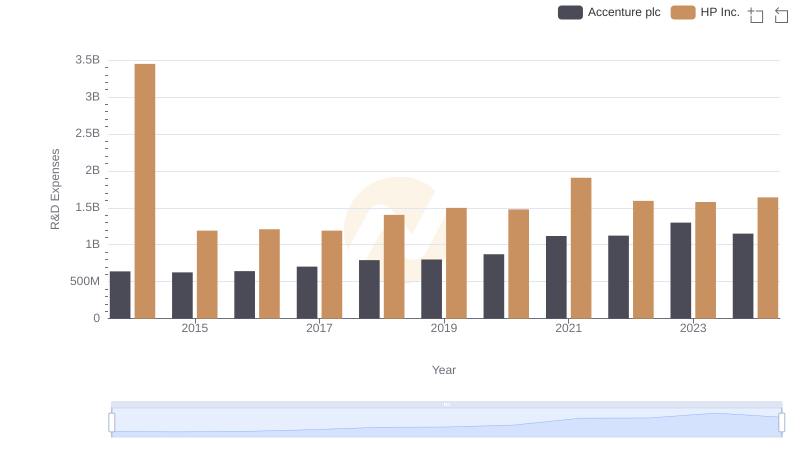Click the 2019 x-axis label
Image resolution: width=800 pixels, height=461 pixels.
point(444,328)
